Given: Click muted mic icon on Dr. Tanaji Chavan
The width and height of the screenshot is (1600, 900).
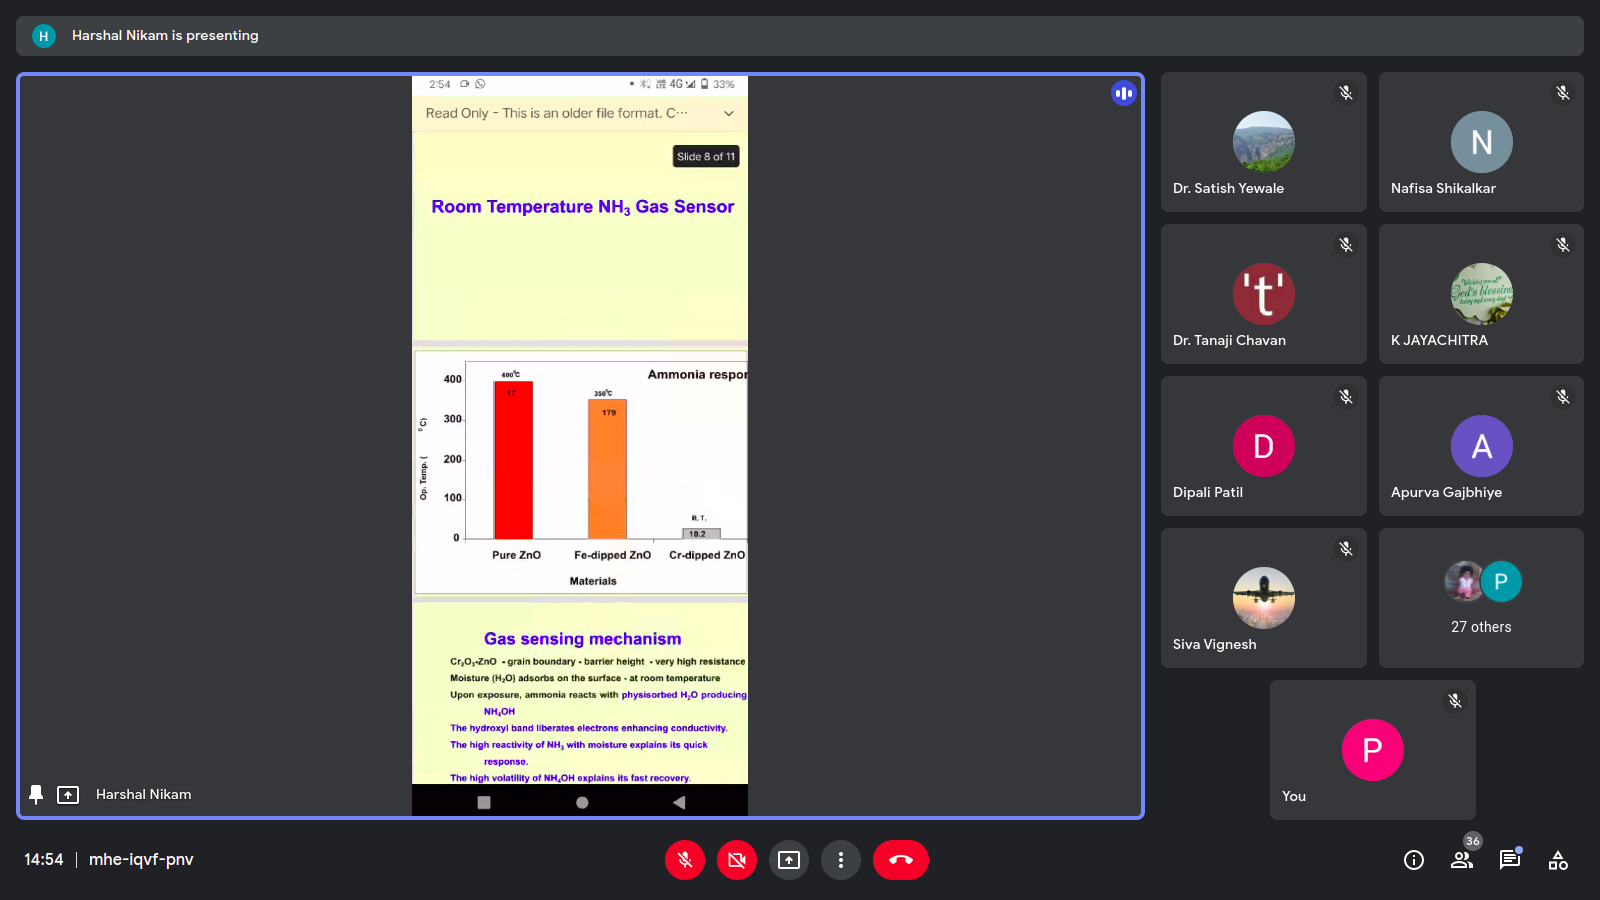Looking at the screenshot, I should (x=1346, y=245).
